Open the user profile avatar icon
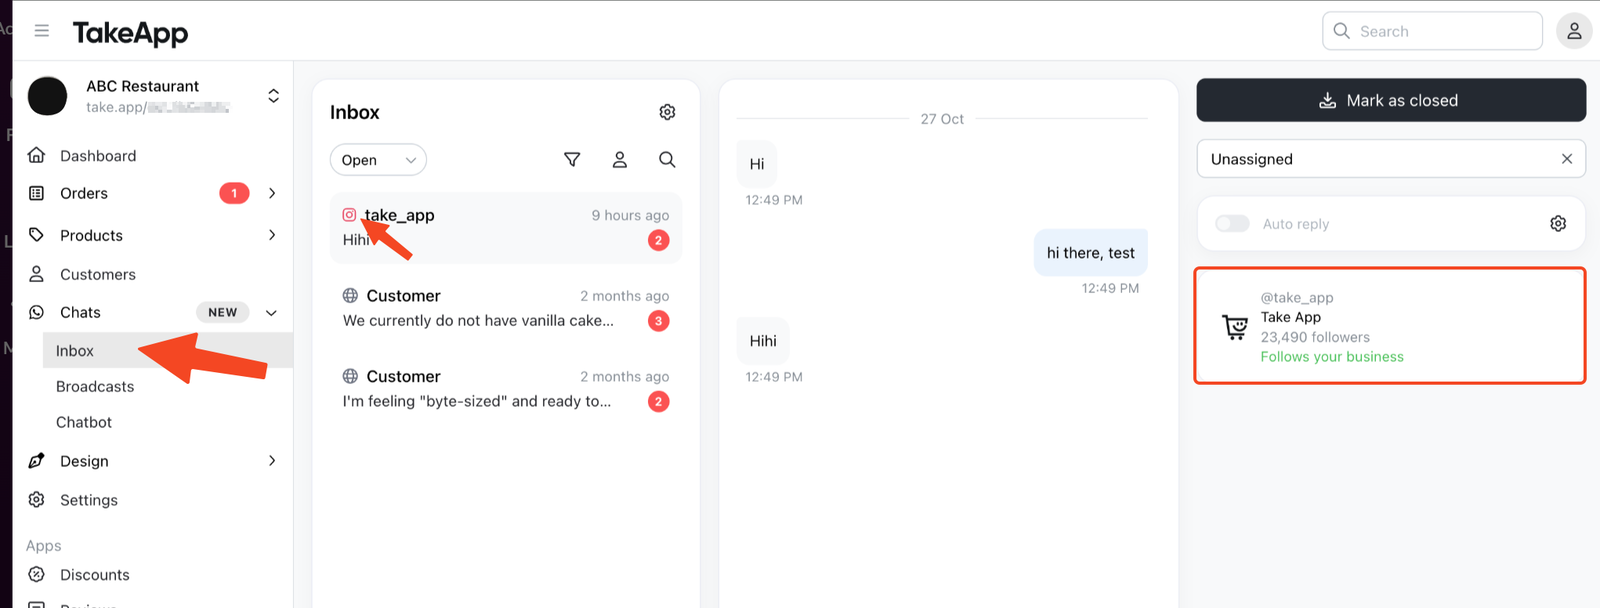 (1574, 31)
